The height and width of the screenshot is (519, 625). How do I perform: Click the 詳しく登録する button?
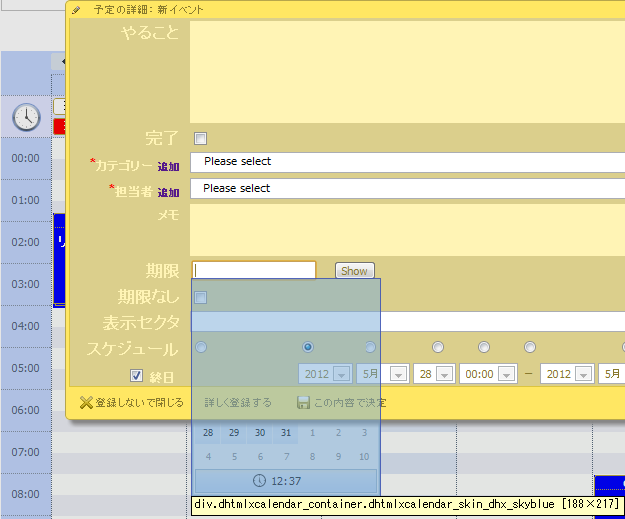point(238,403)
